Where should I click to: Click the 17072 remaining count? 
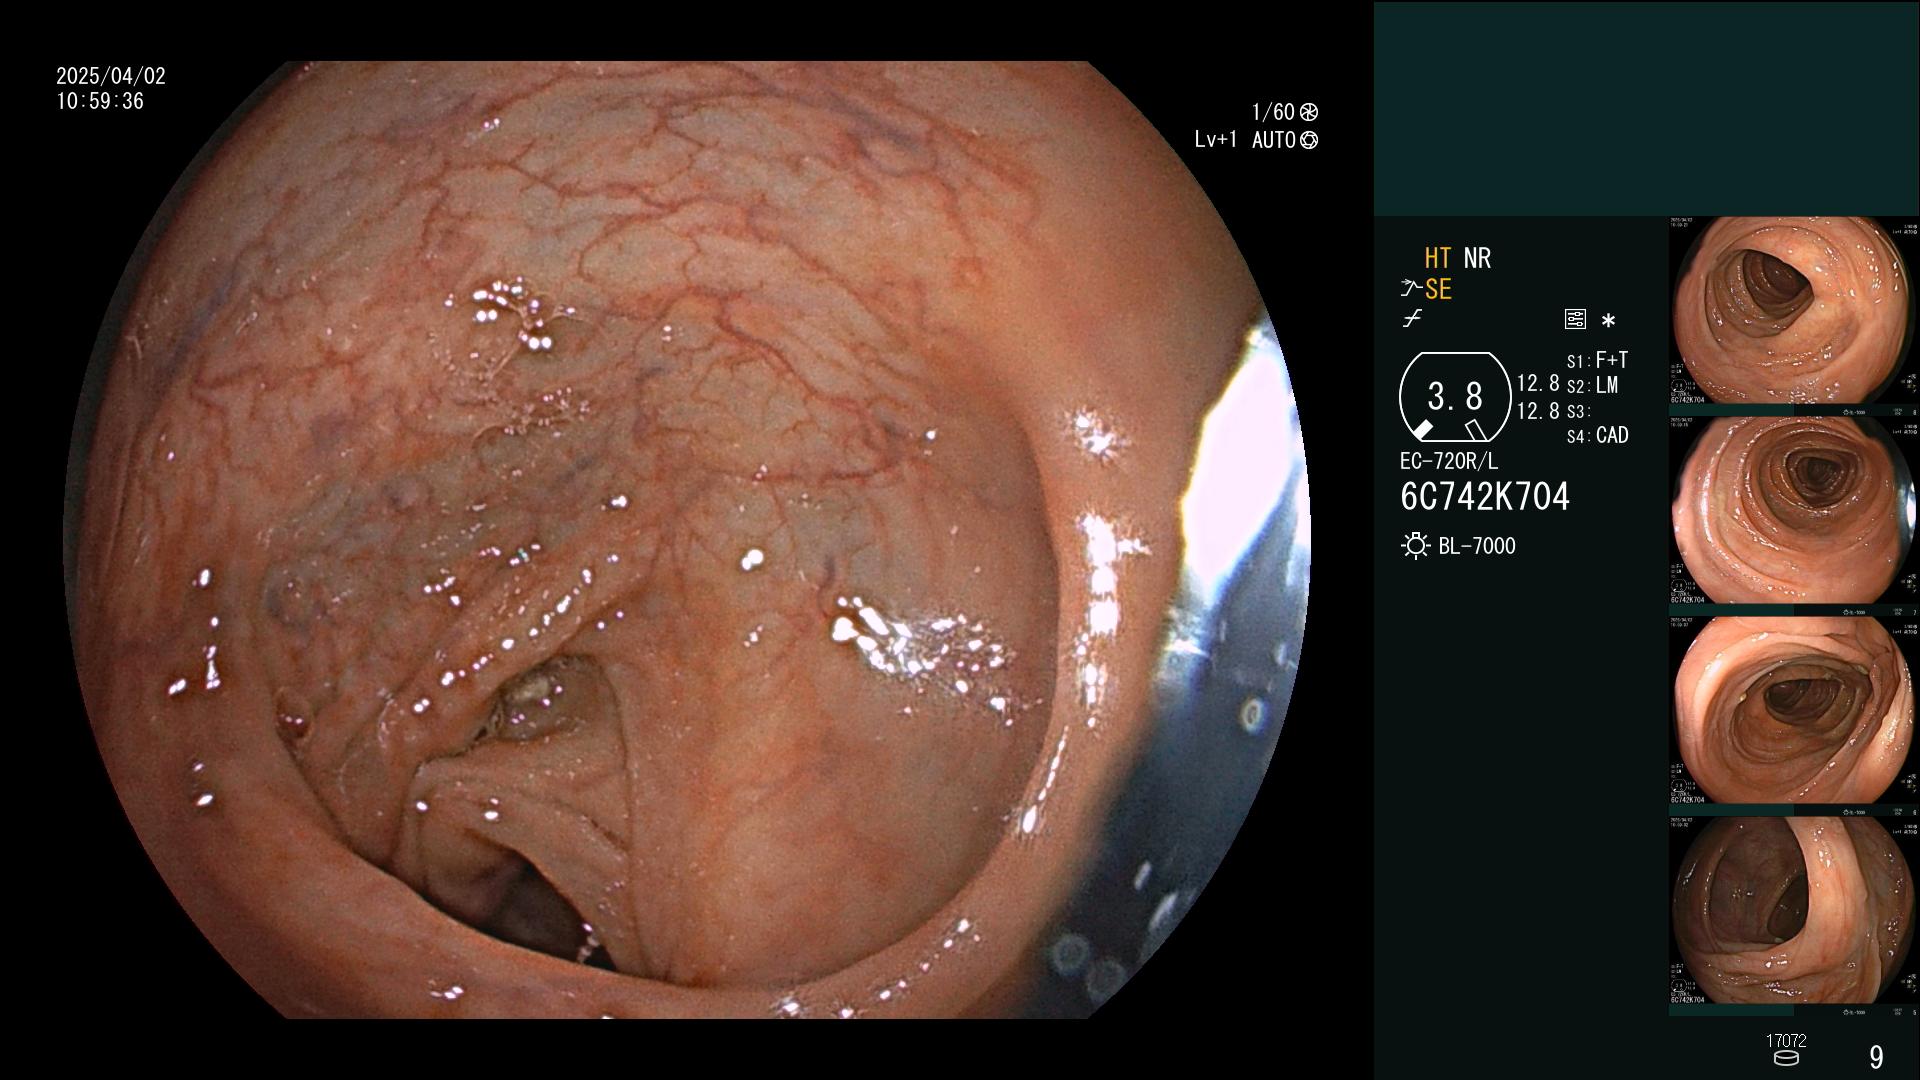click(1786, 1041)
